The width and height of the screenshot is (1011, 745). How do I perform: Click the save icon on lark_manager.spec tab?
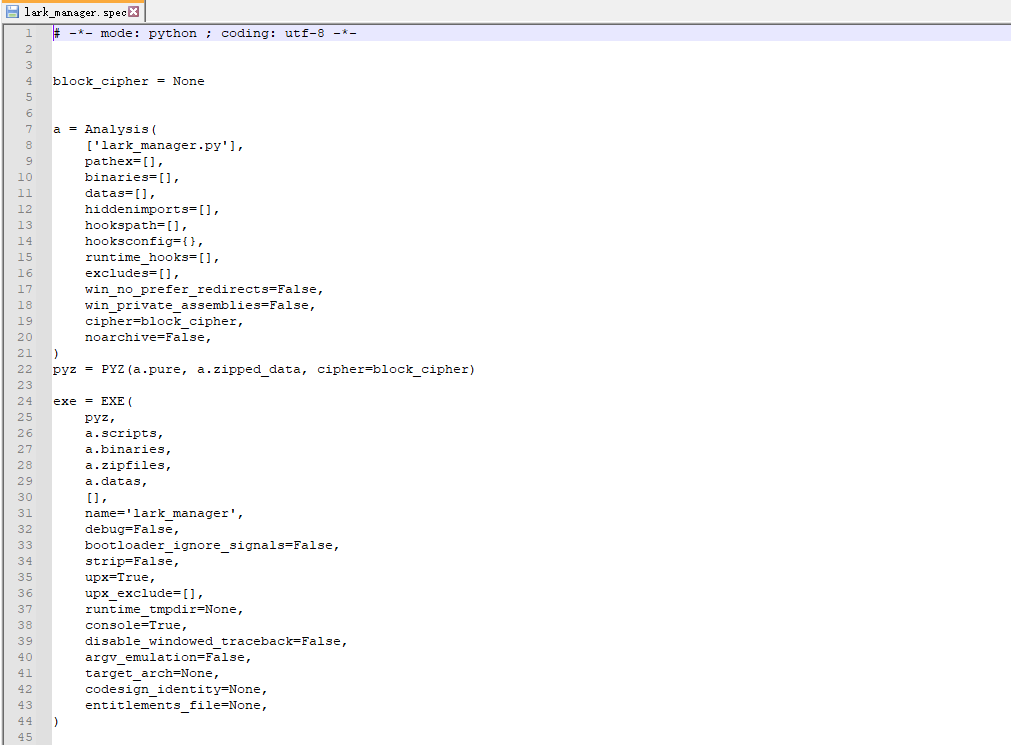click(12, 12)
